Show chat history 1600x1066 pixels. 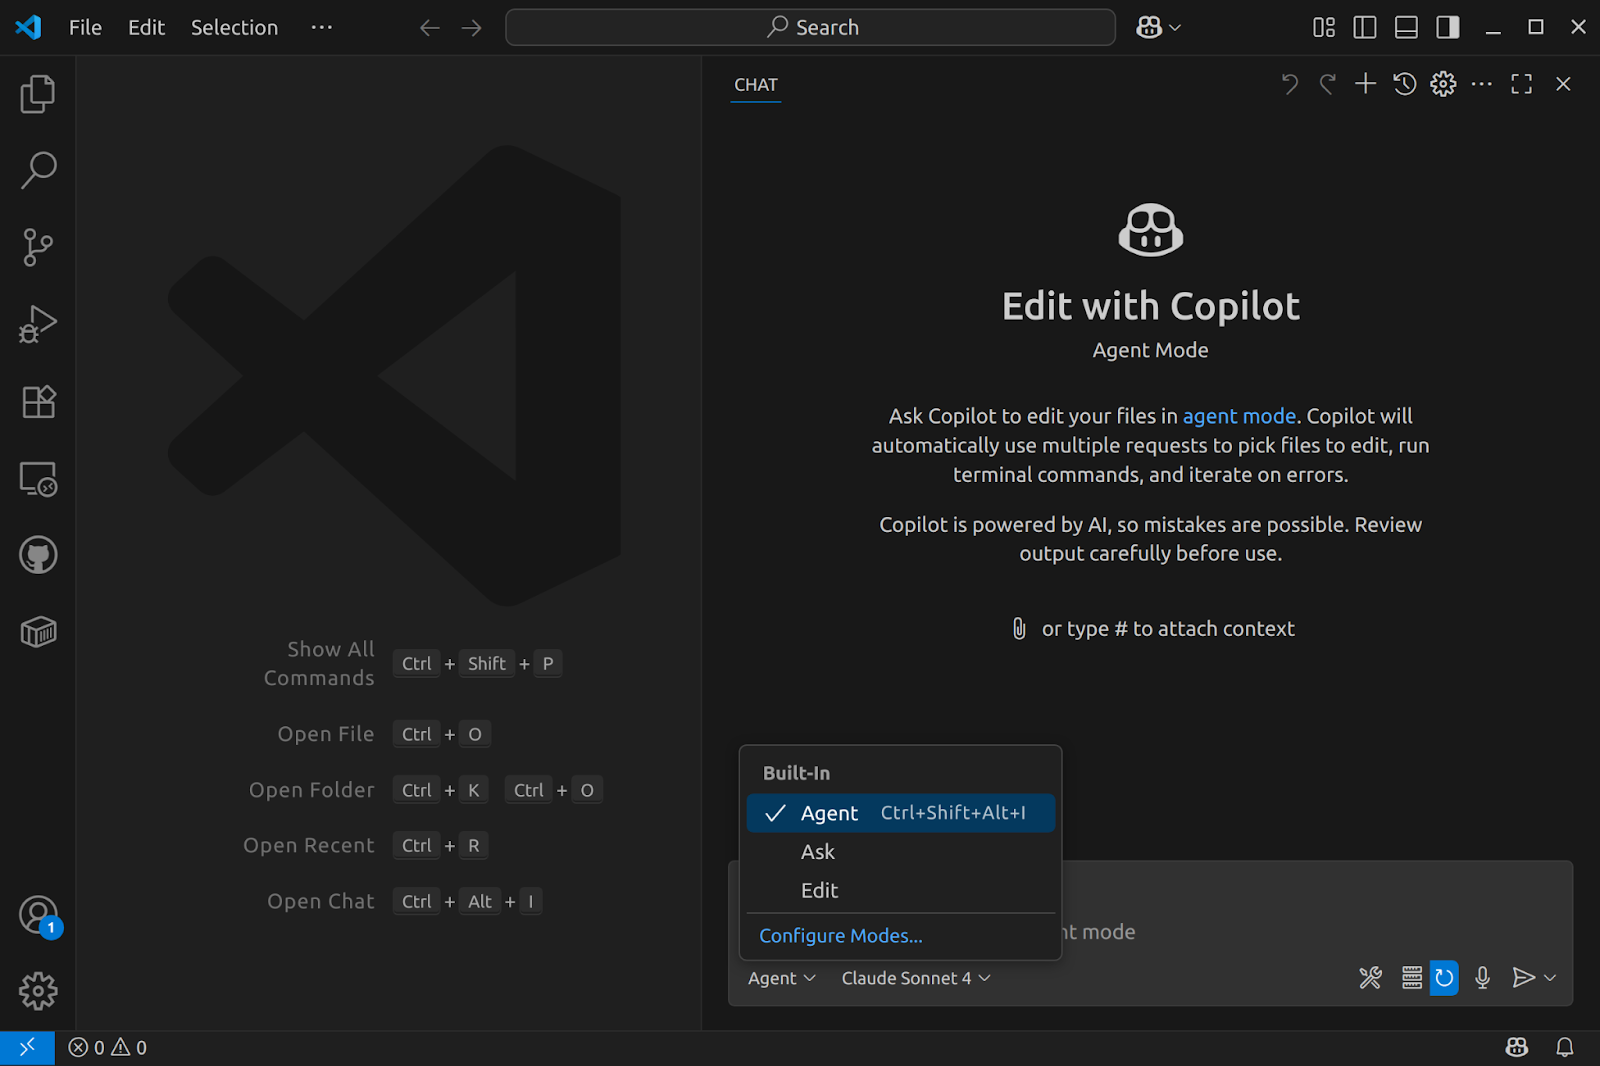[x=1405, y=84]
